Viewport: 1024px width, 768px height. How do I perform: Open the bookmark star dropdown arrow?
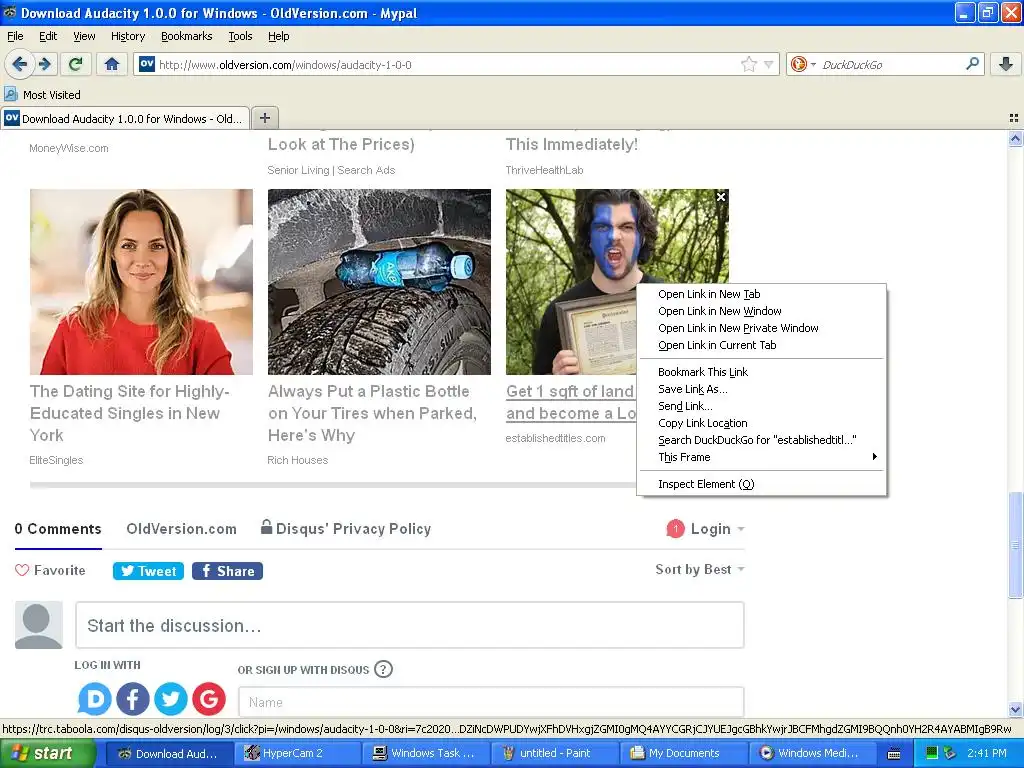click(769, 64)
